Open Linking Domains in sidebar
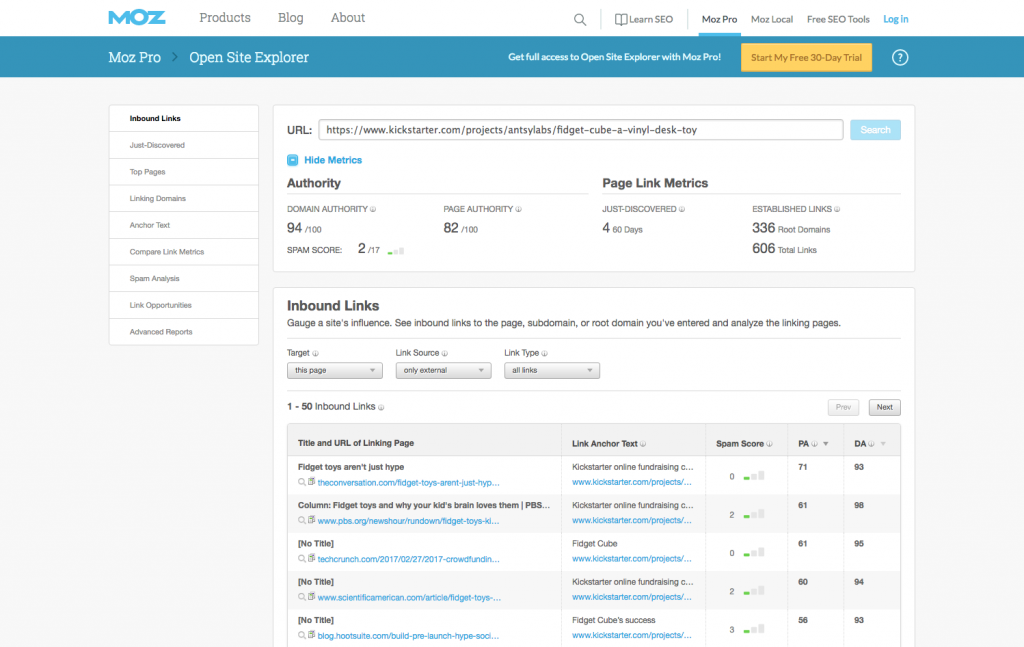1024x647 pixels. 184,198
